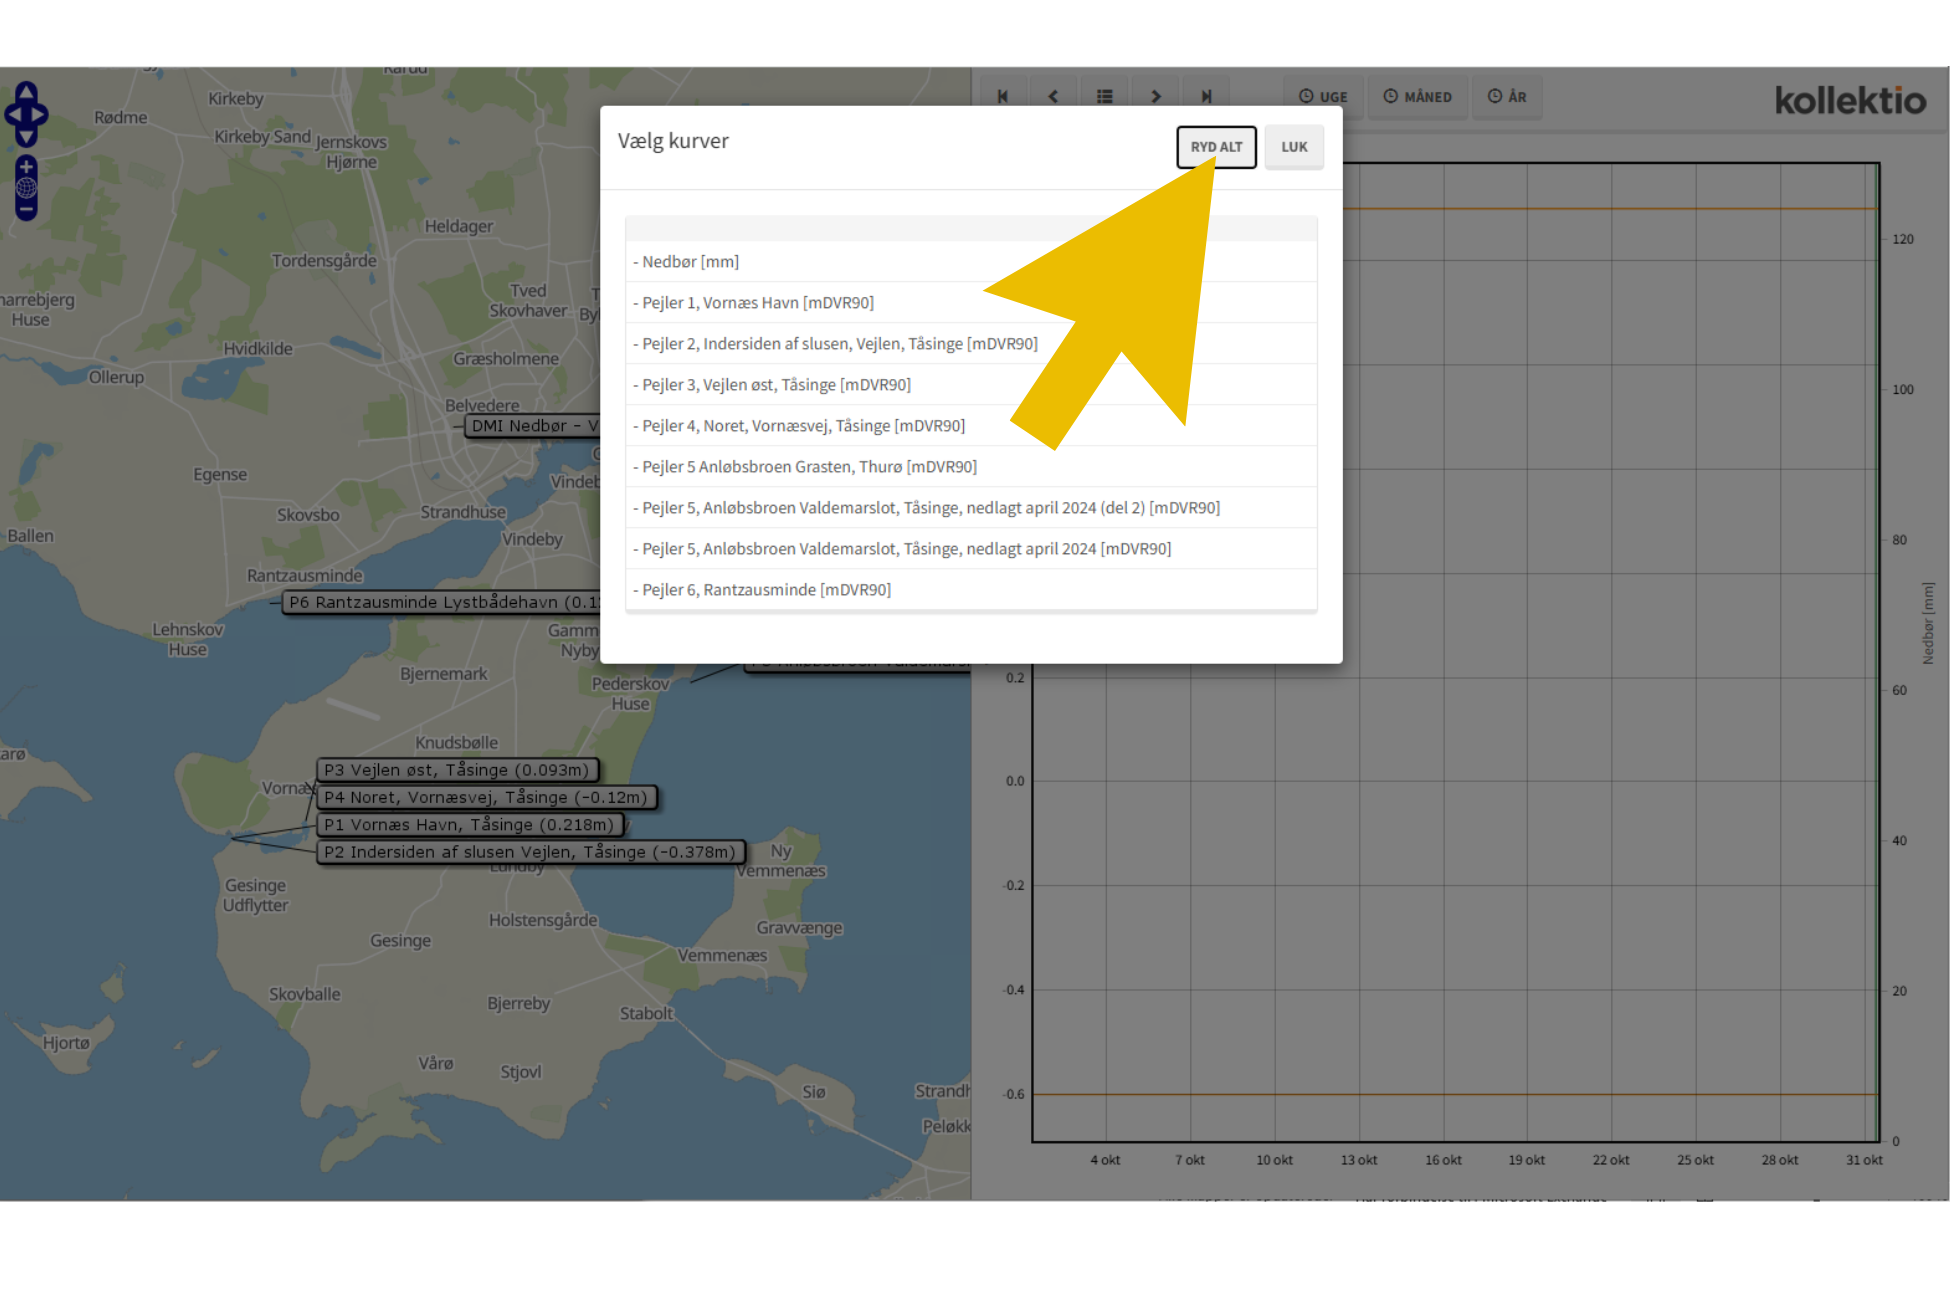This screenshot has width=1950, height=1300.
Task: Switch the chart to the UGE view
Action: 1323,97
